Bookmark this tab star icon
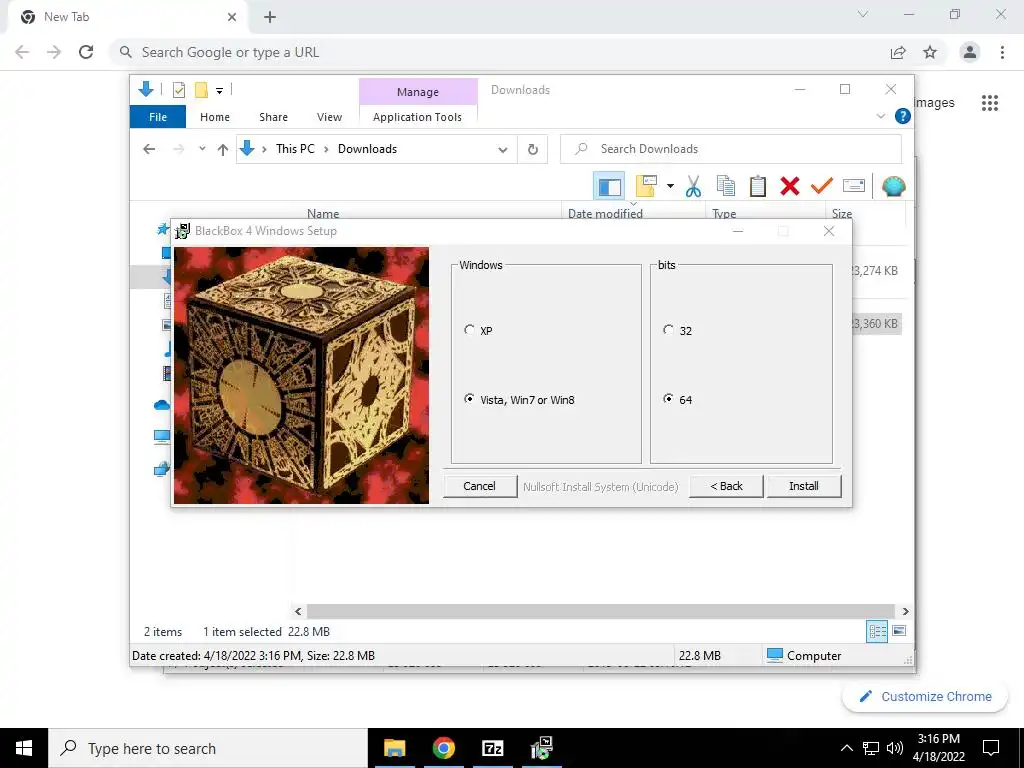Viewport: 1024px width, 768px height. [930, 52]
